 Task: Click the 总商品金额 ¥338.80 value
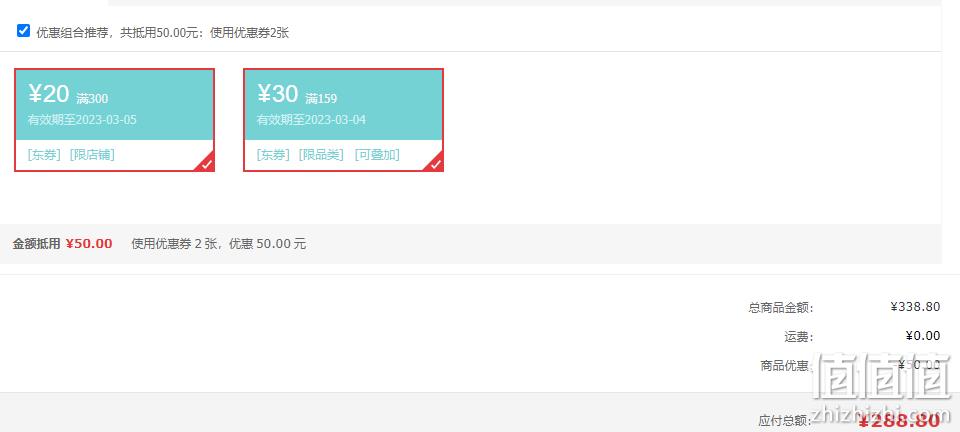(915, 307)
